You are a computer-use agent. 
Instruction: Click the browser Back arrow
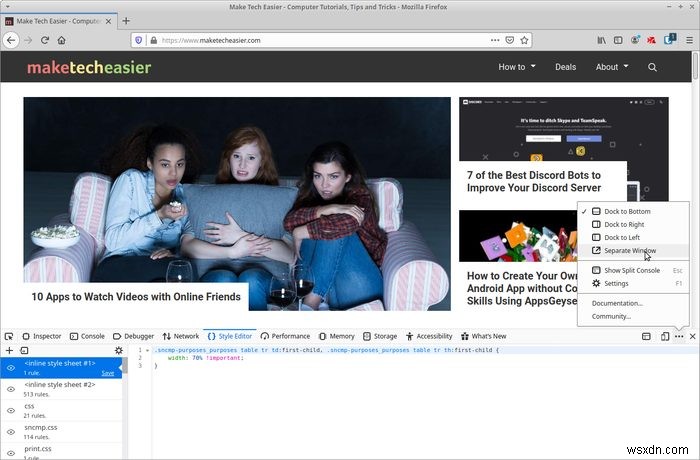(x=11, y=40)
